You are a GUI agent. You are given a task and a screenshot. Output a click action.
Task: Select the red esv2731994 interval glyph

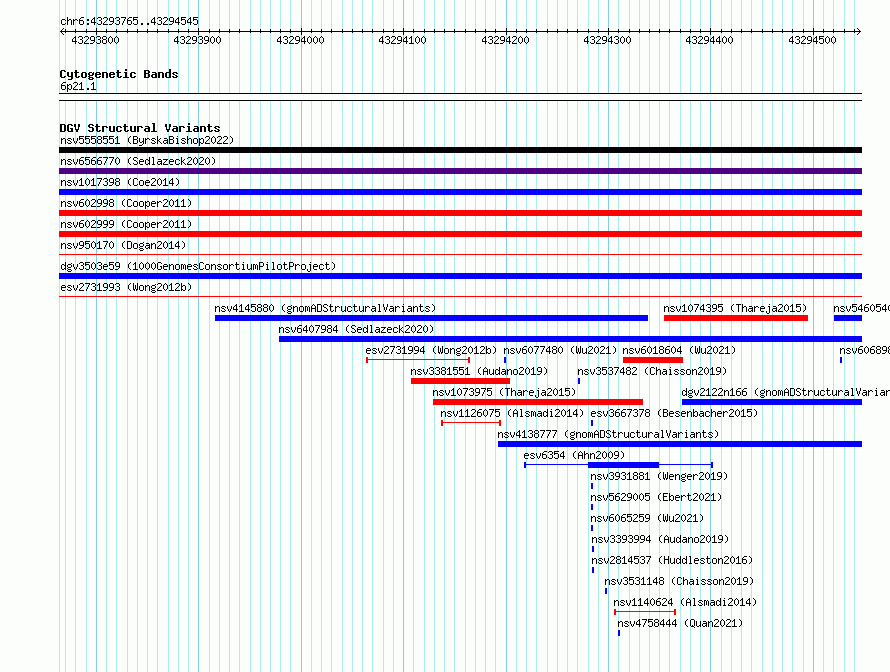418,360
